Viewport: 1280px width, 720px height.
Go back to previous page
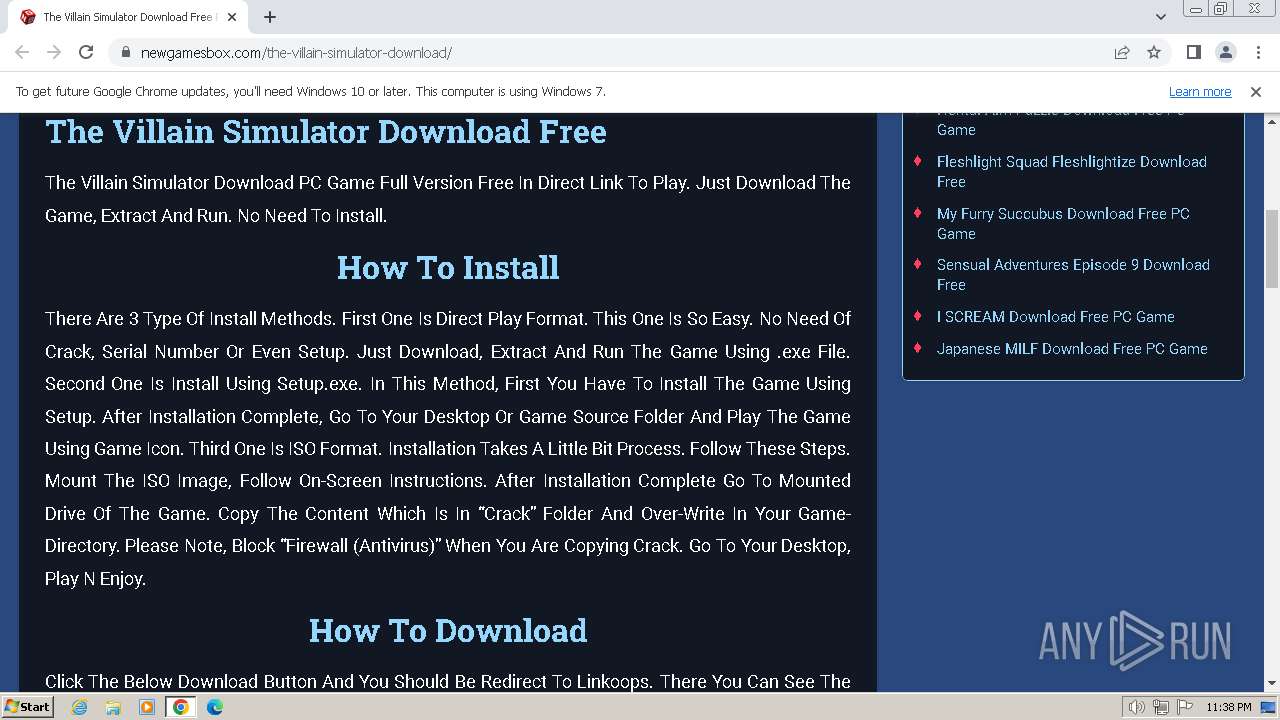click(22, 52)
